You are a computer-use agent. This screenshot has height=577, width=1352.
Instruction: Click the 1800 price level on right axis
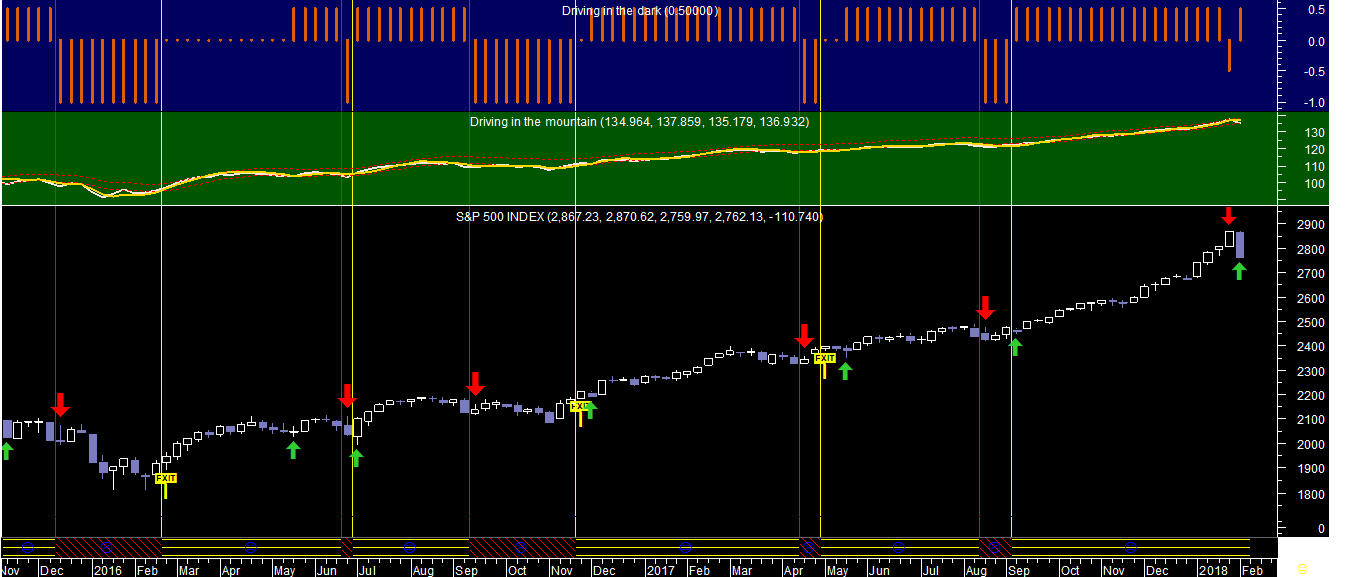(x=1313, y=494)
